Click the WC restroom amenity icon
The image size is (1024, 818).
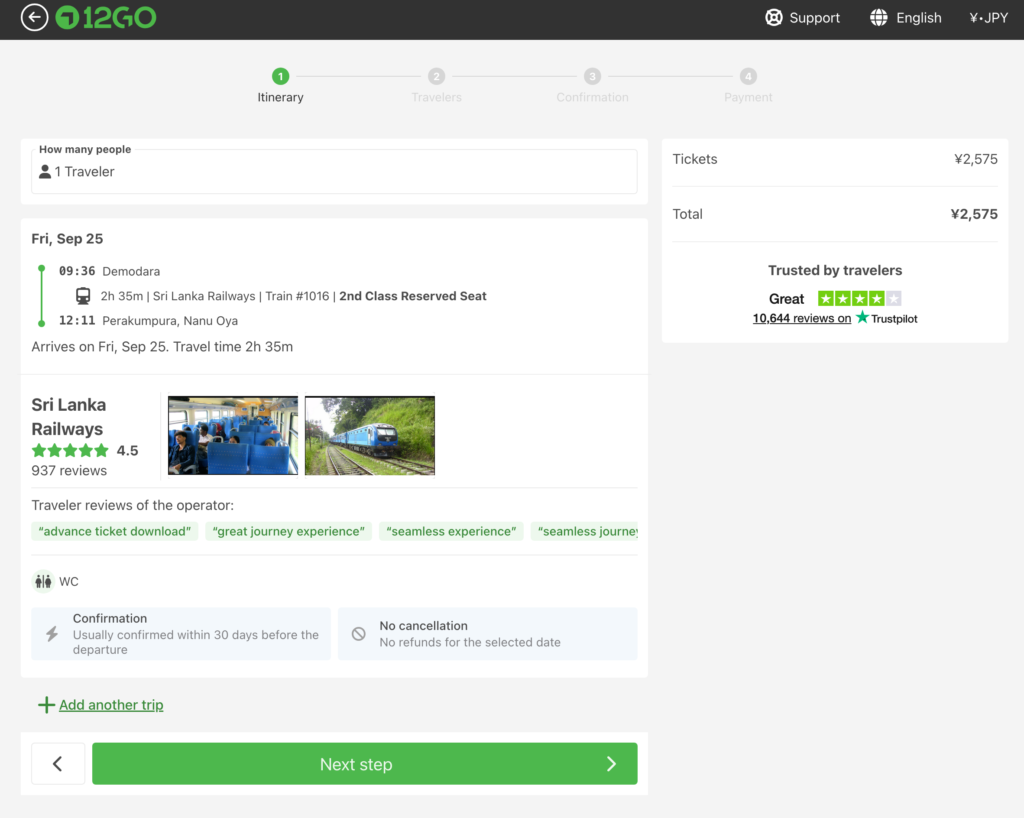[x=43, y=581]
